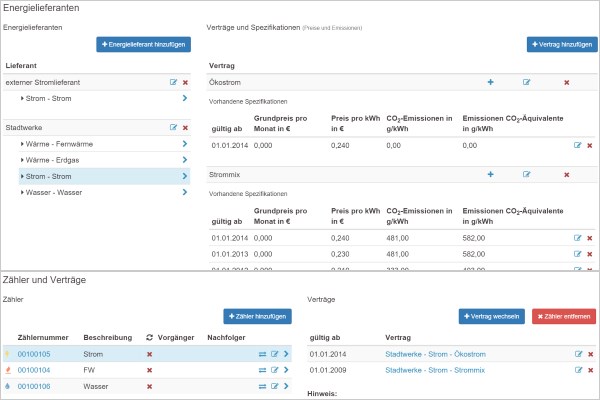Screen dimensions: 600x400
Task: Edit meter 00100104 entry
Action: (x=274, y=370)
